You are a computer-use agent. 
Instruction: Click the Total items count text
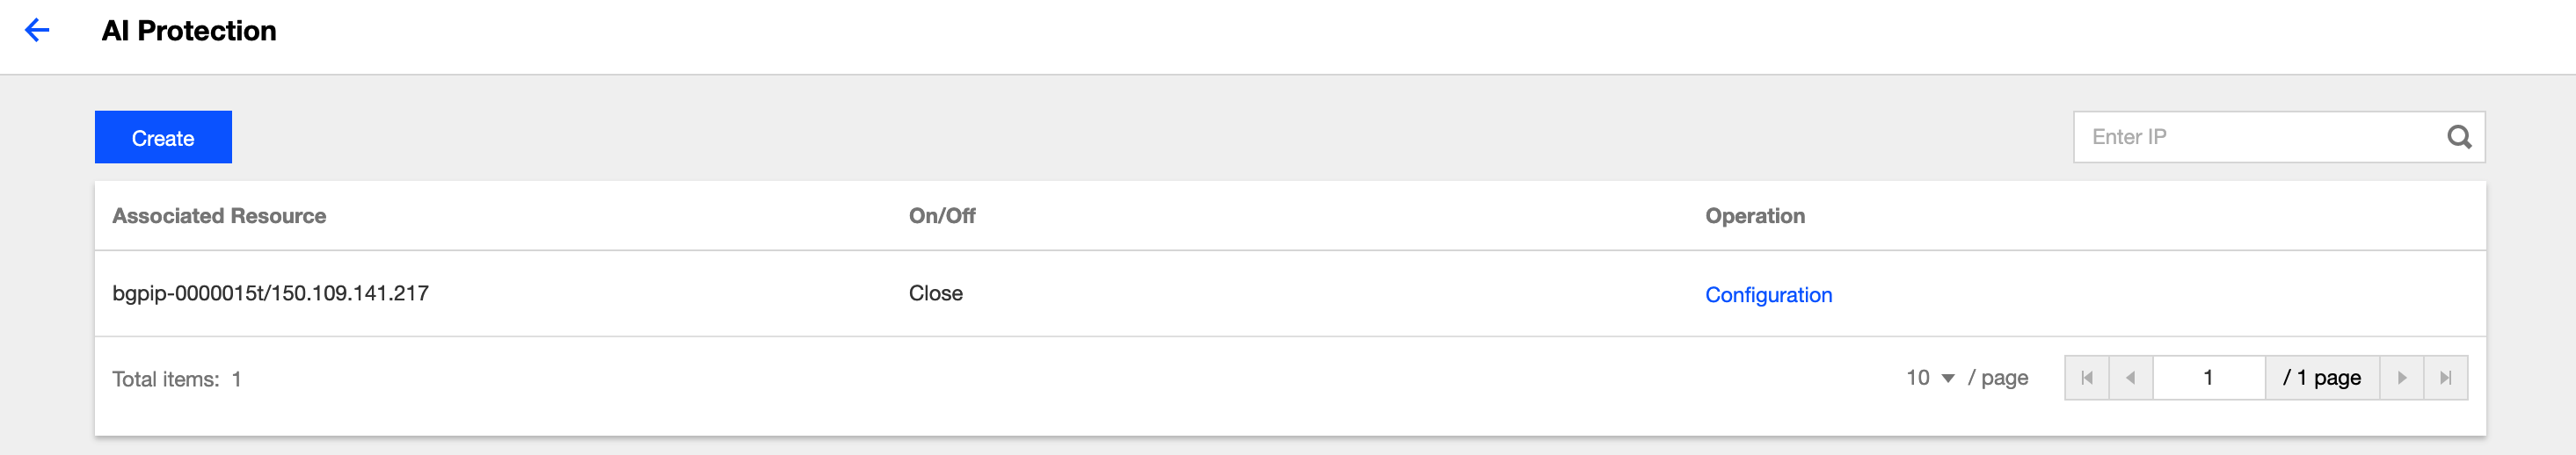coord(177,379)
